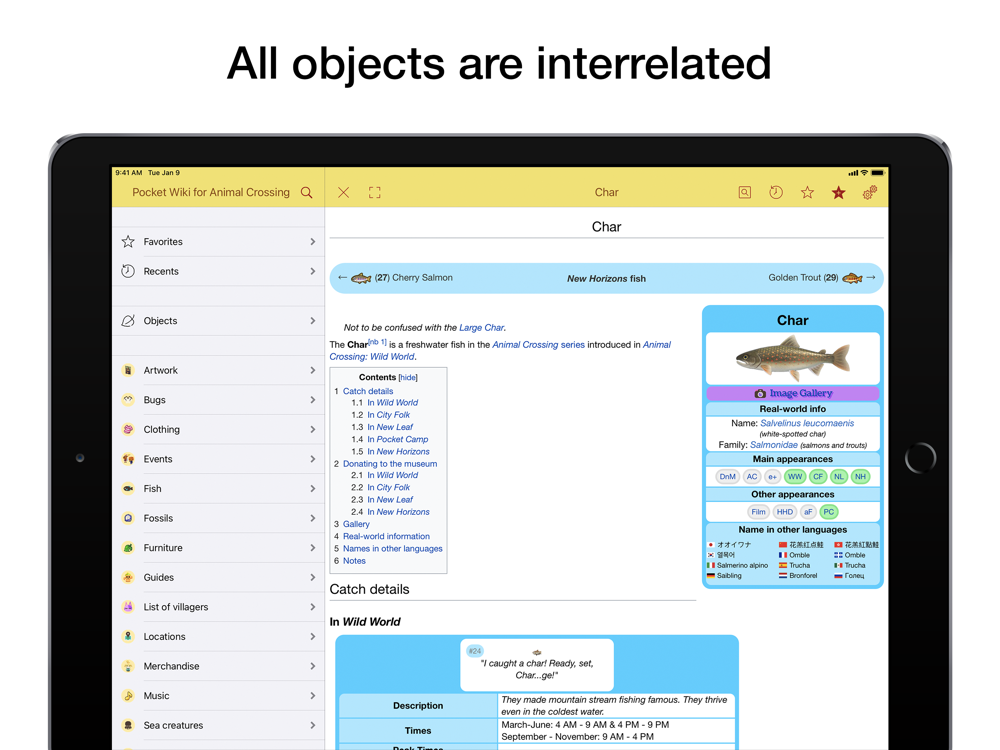Image resolution: width=1000 pixels, height=750 pixels.
Task: Tap the Locations category icon
Action: [128, 636]
